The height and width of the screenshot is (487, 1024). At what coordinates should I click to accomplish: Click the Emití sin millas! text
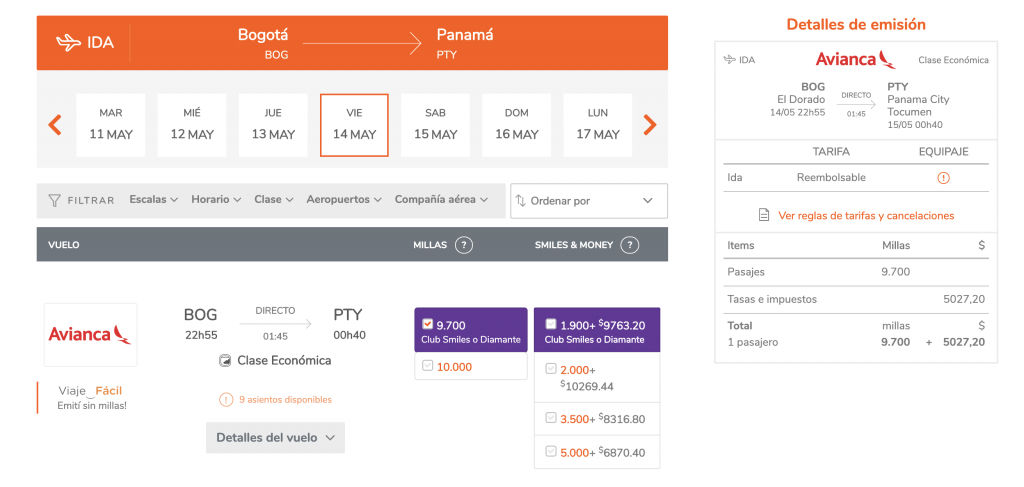92,406
